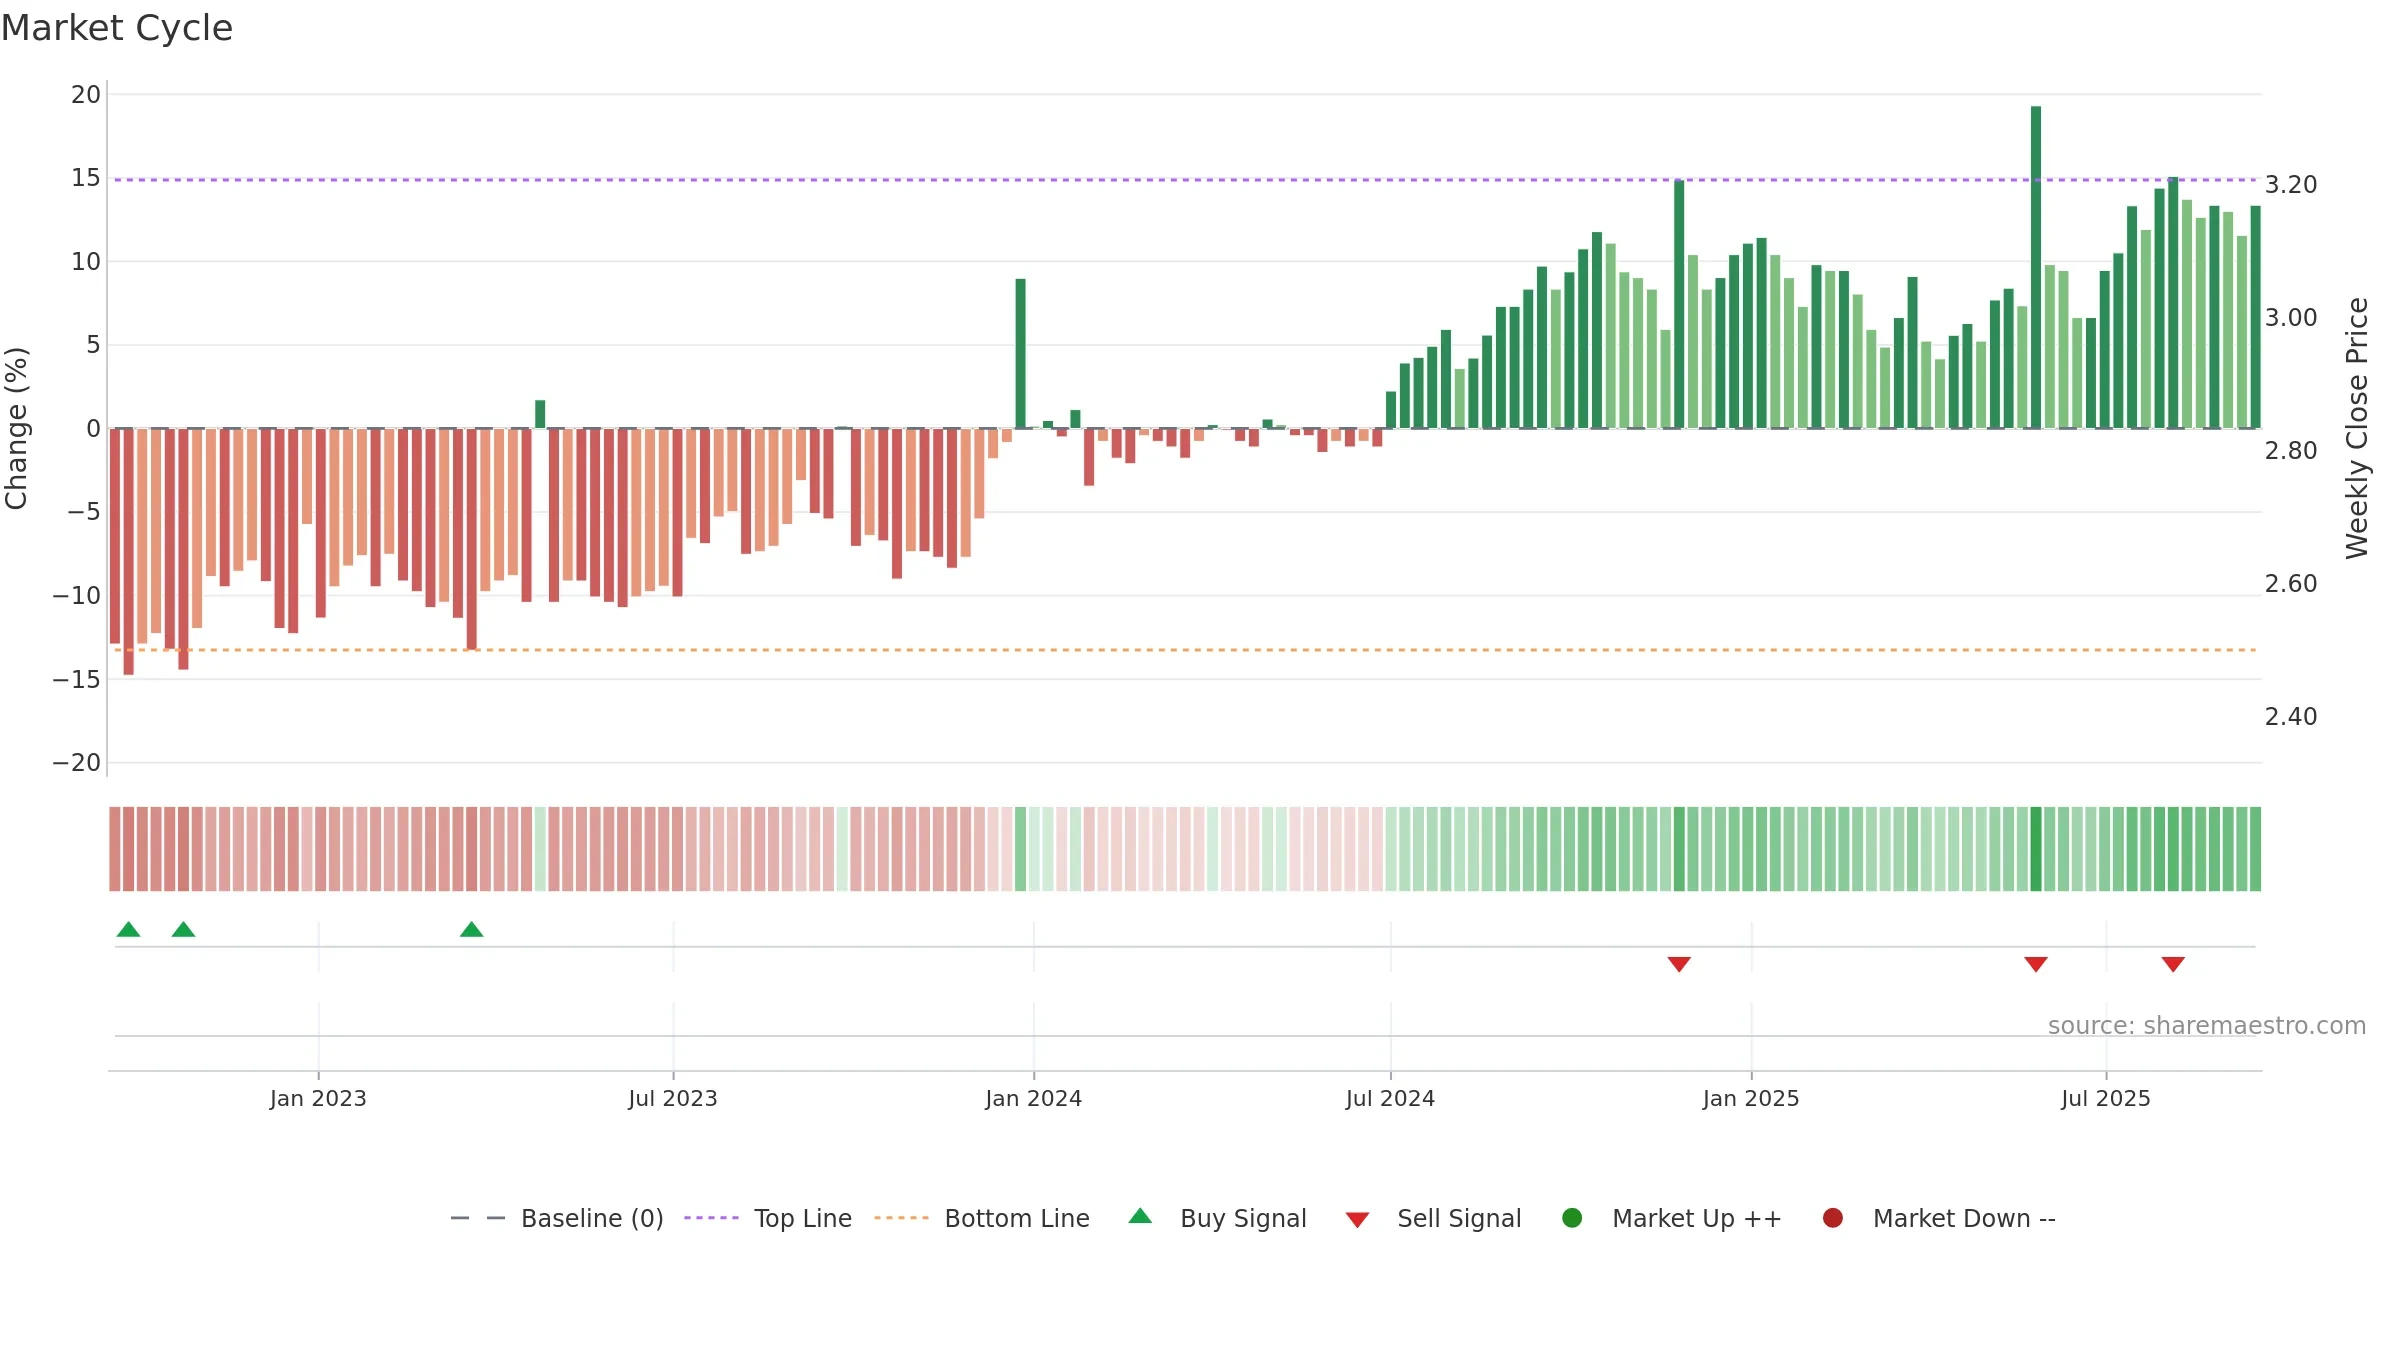
Task: Toggle the Bottom Line legend entry
Action: [982, 1218]
